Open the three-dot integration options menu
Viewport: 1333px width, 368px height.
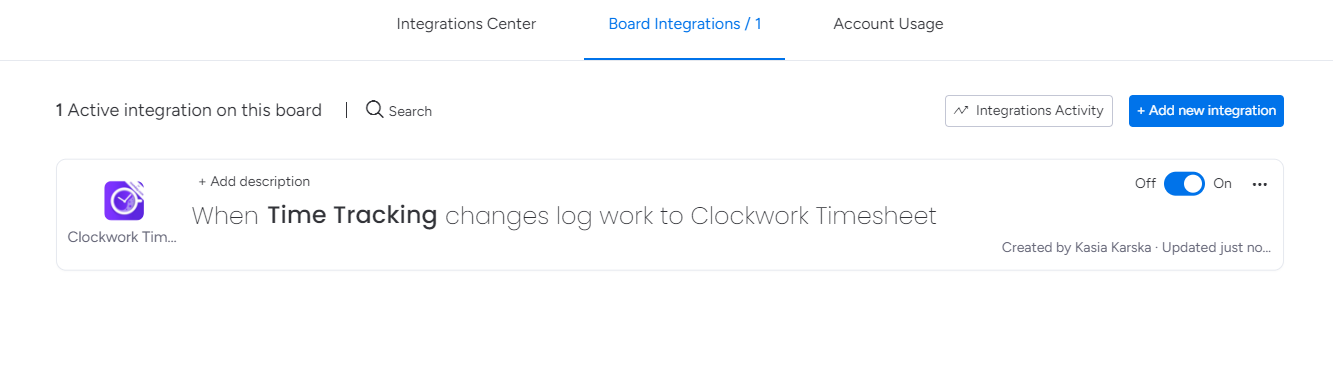pyautogui.click(x=1260, y=184)
